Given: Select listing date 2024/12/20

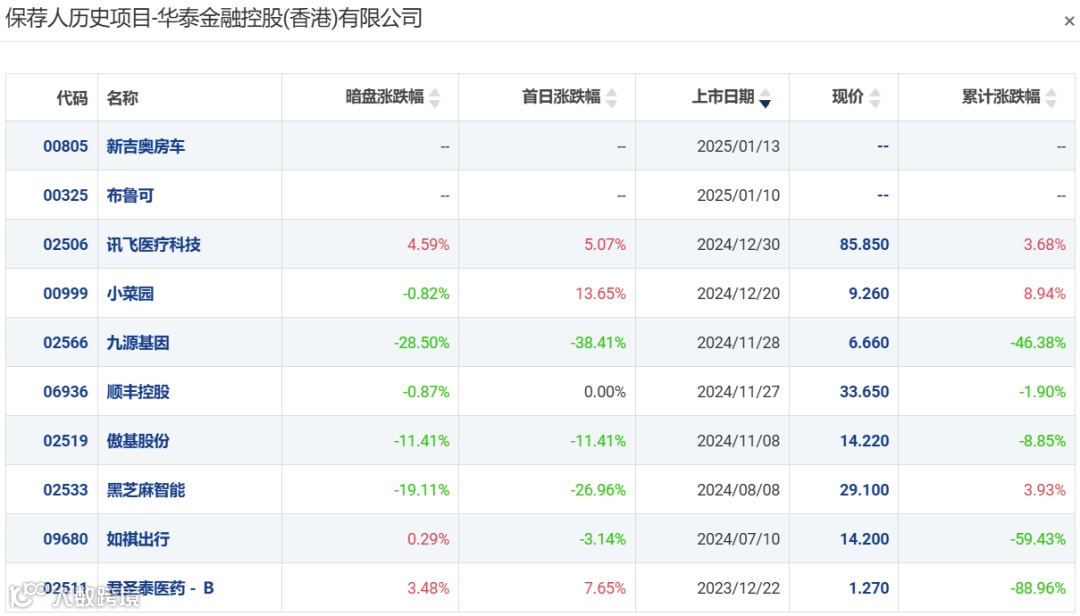Looking at the screenshot, I should point(738,294).
